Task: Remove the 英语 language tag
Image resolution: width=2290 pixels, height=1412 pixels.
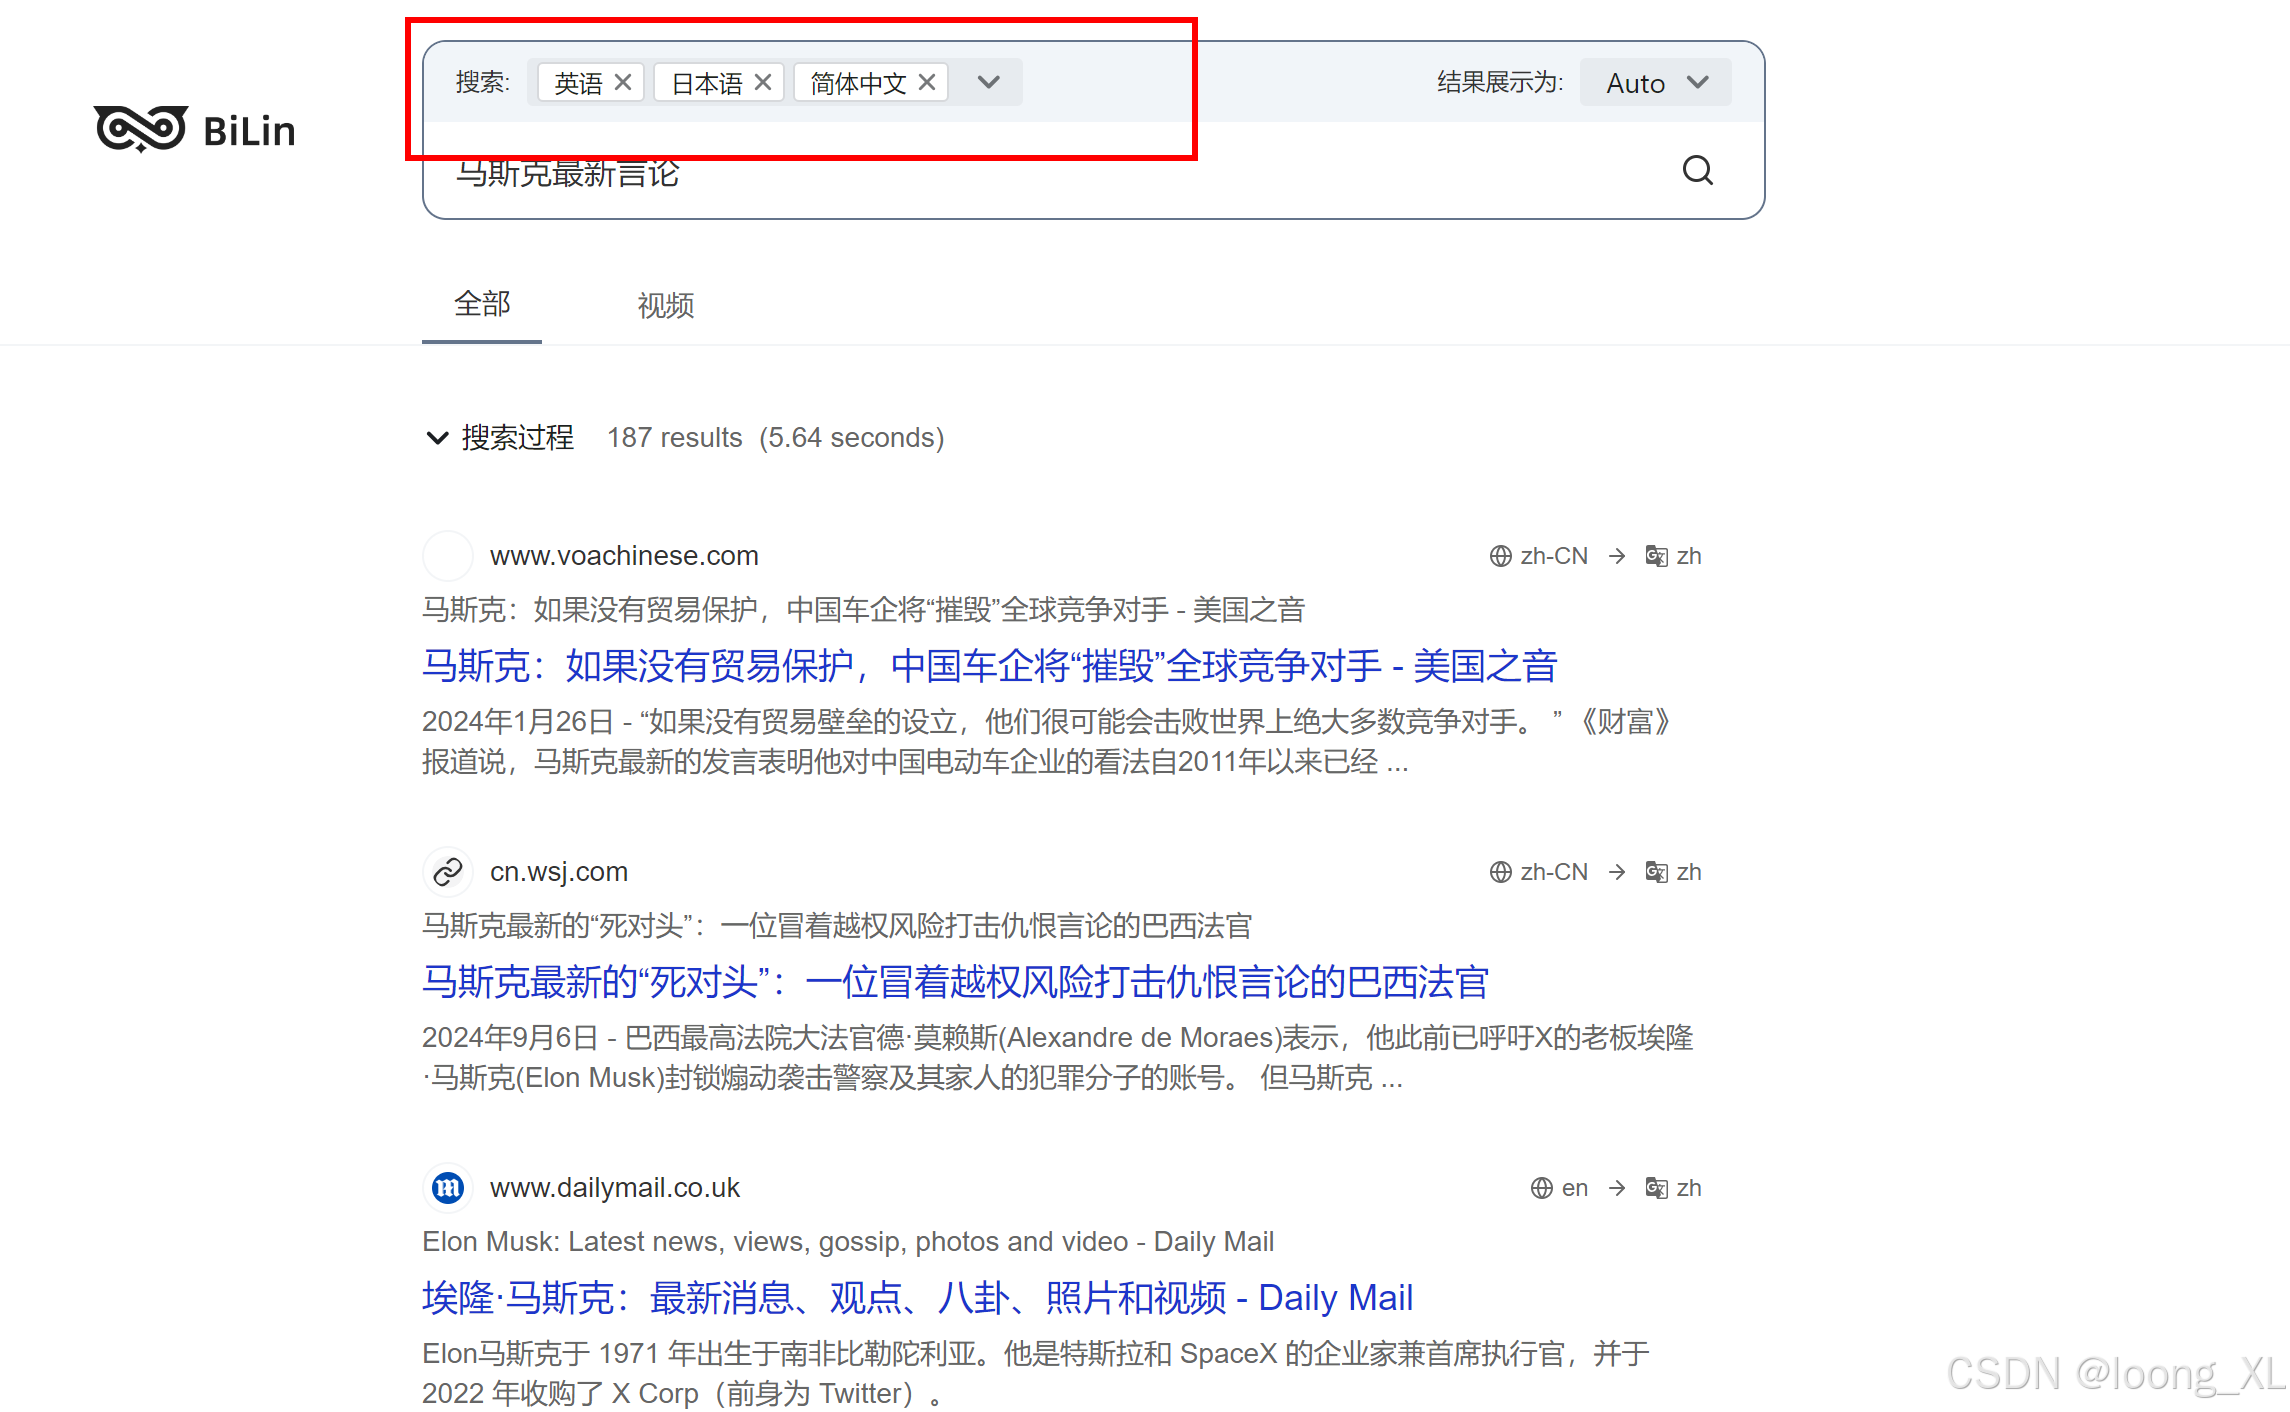Action: tap(623, 82)
